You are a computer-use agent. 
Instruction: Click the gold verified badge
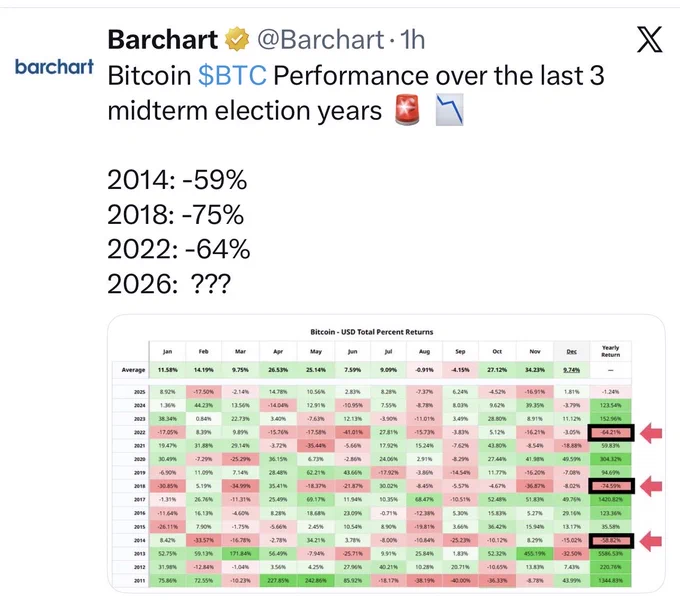tap(237, 39)
